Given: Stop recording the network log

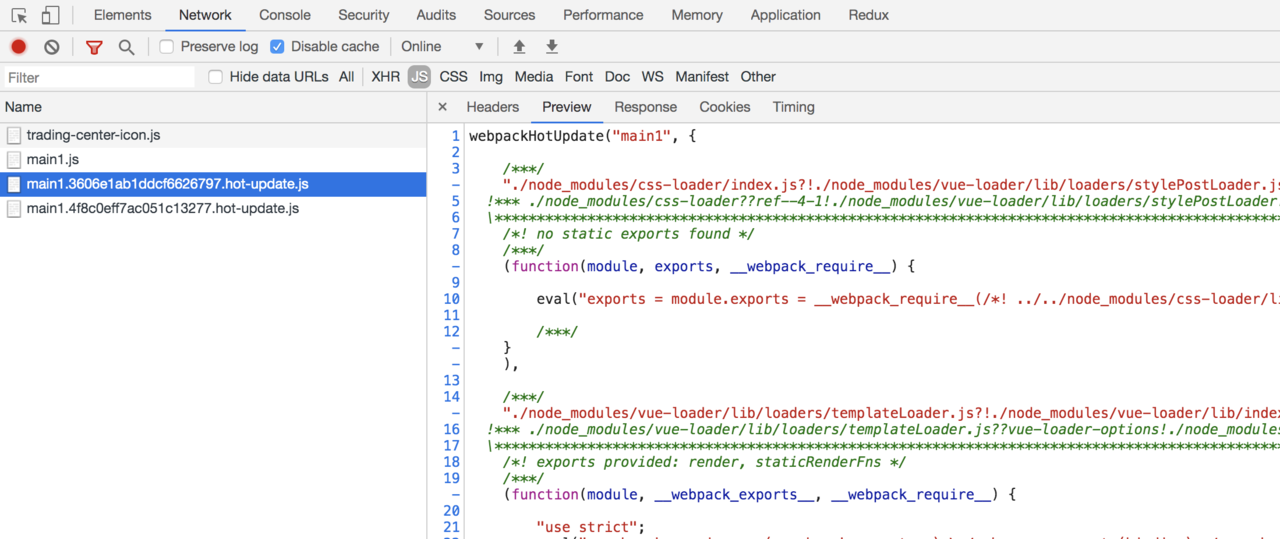Looking at the screenshot, I should (18, 47).
